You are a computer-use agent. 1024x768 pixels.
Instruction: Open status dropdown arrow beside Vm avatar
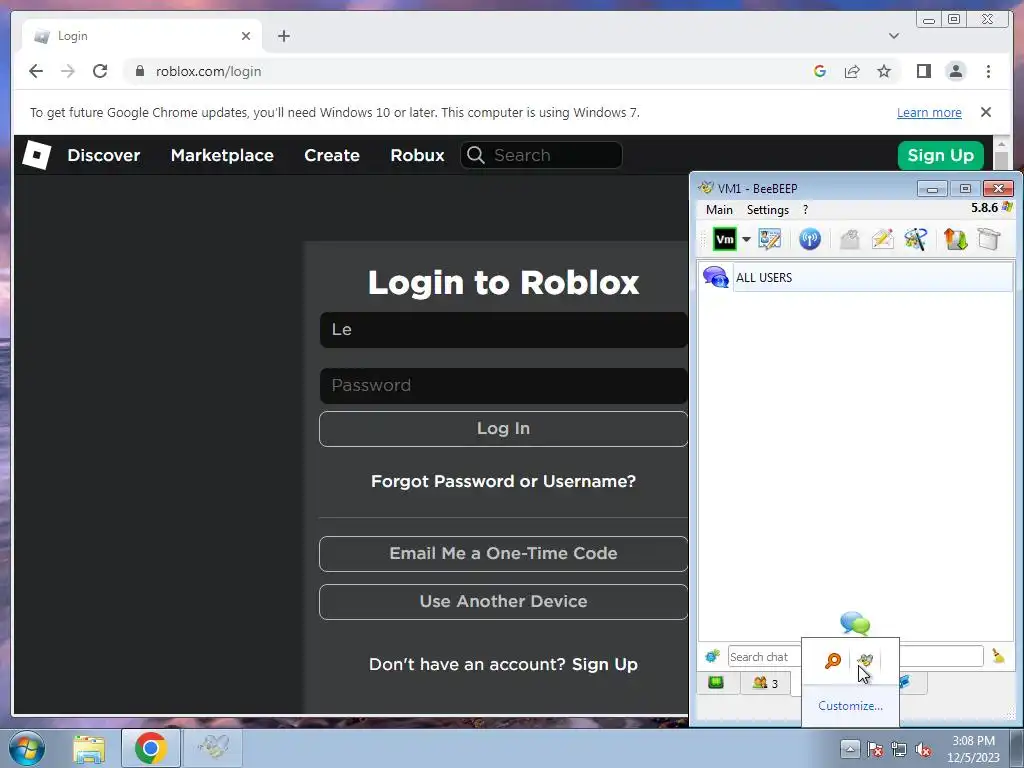(746, 240)
